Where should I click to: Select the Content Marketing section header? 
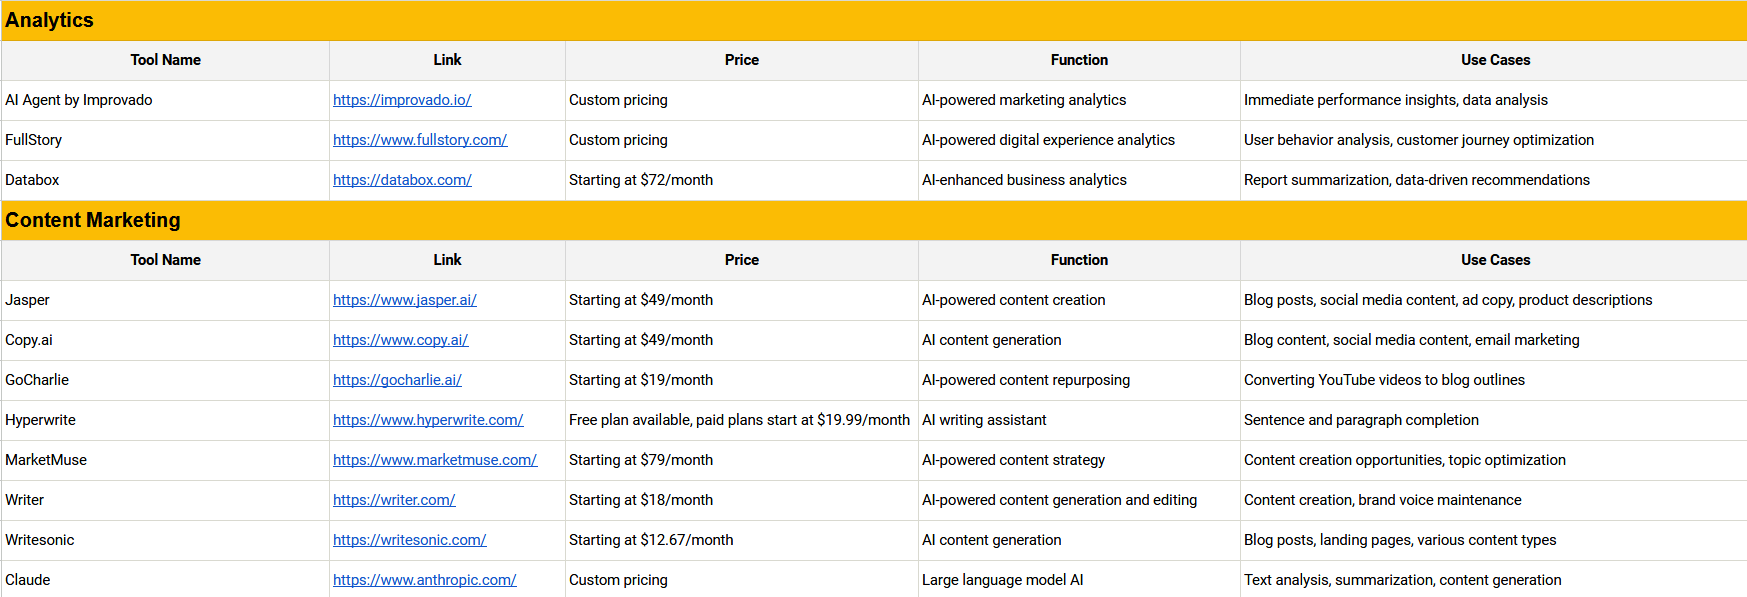pyautogui.click(x=874, y=220)
